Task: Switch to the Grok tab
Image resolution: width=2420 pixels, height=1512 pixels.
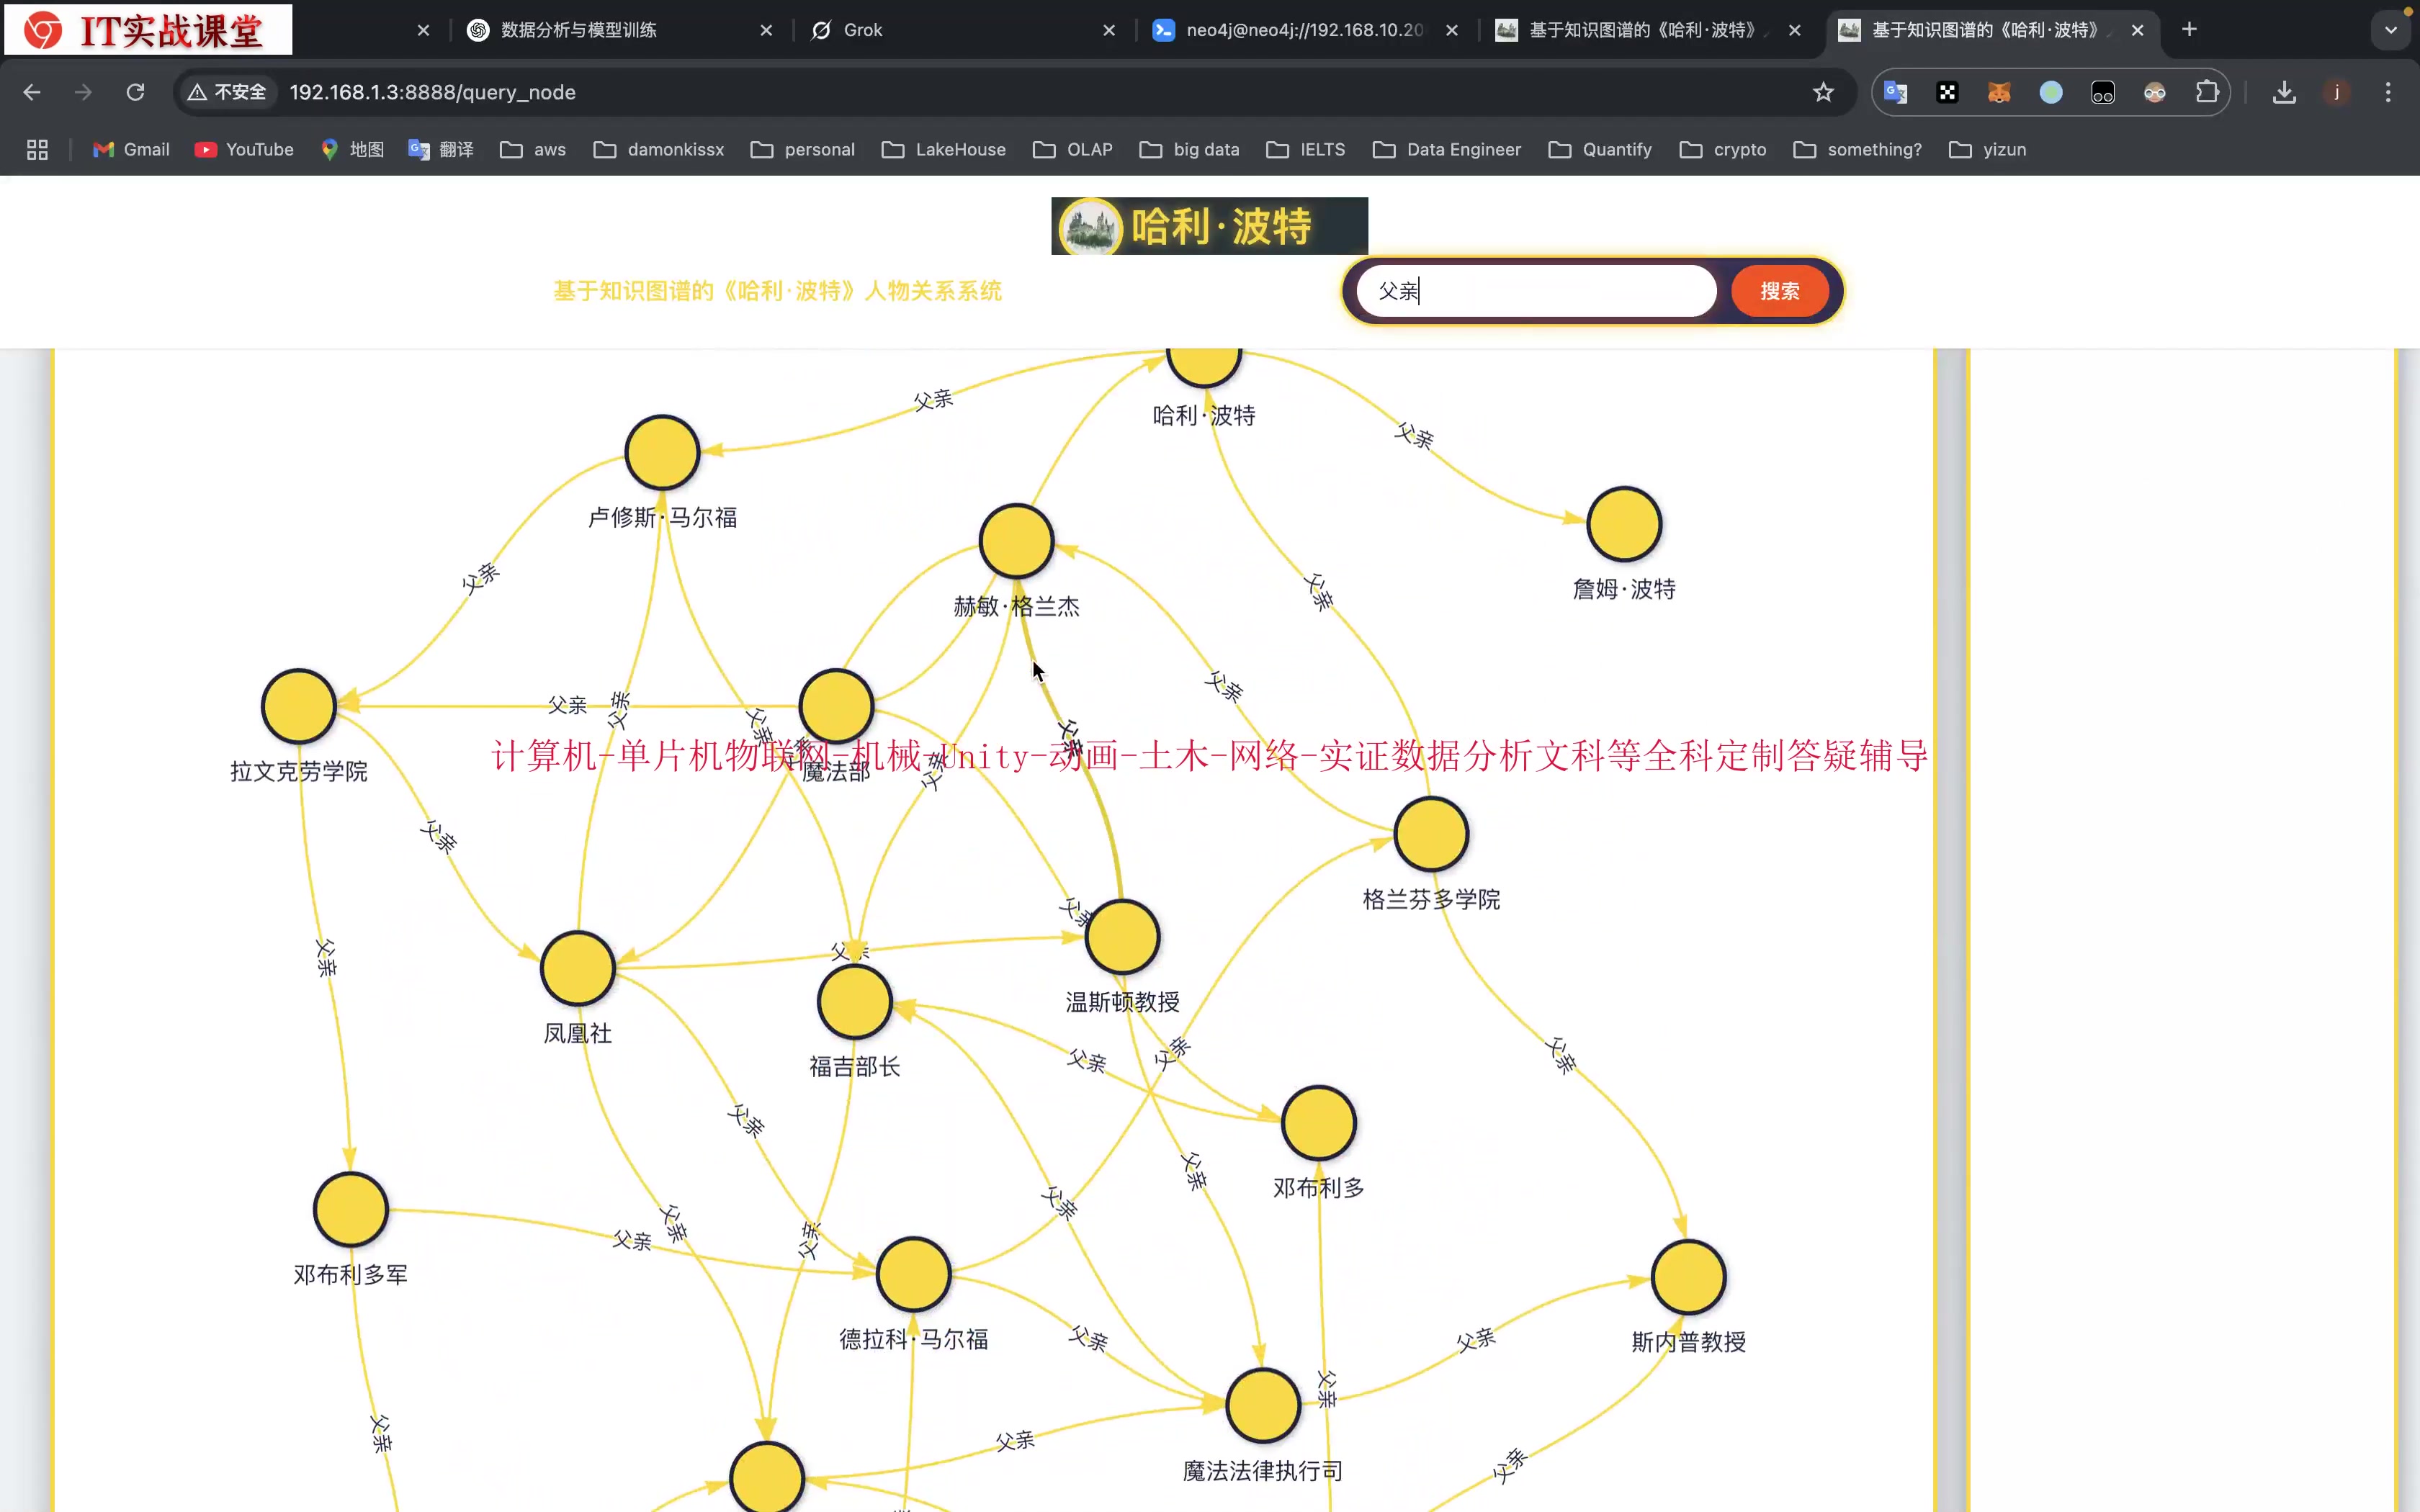Action: 862,30
